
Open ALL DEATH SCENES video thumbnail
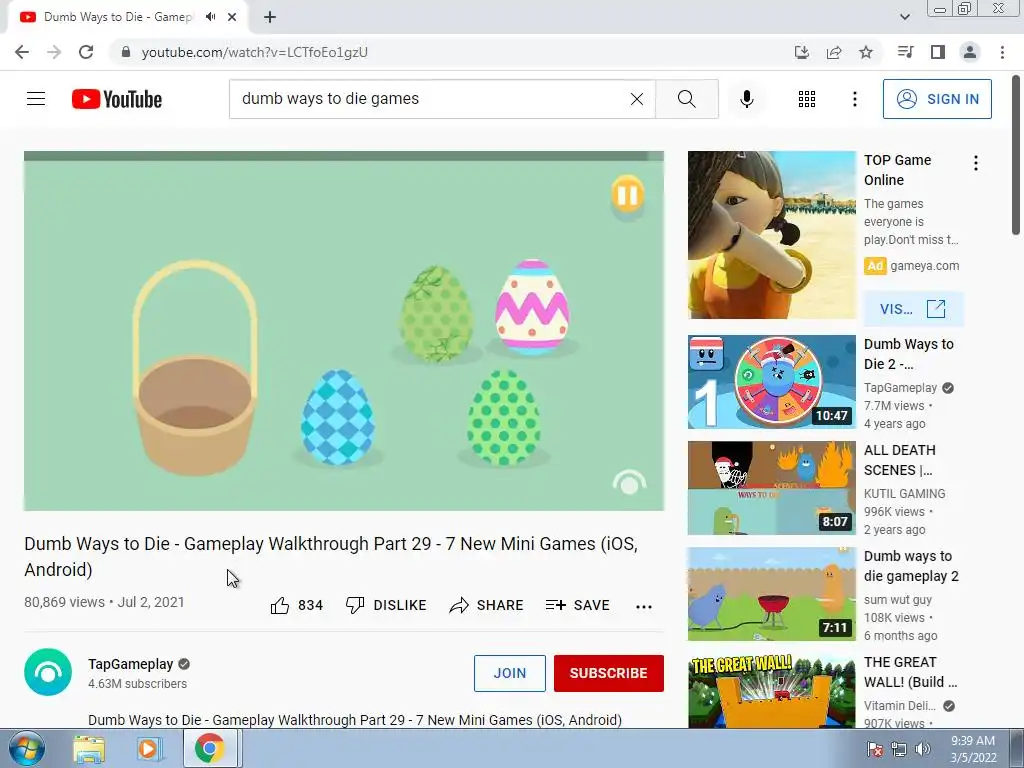click(x=771, y=488)
